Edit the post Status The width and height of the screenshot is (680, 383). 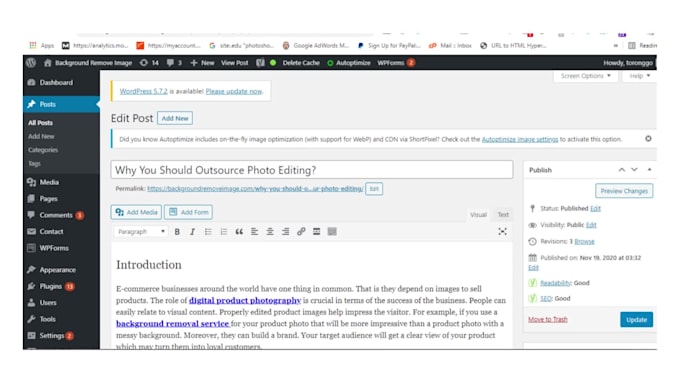point(595,209)
